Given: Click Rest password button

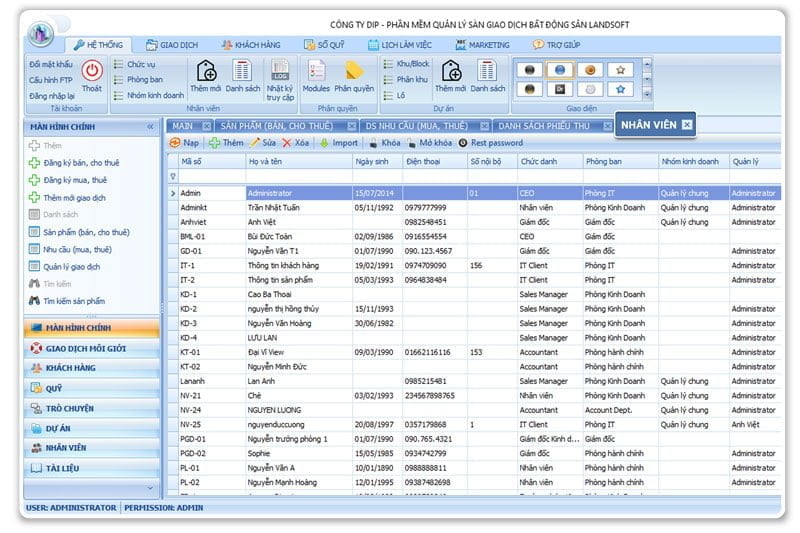Looking at the screenshot, I should coord(490,143).
